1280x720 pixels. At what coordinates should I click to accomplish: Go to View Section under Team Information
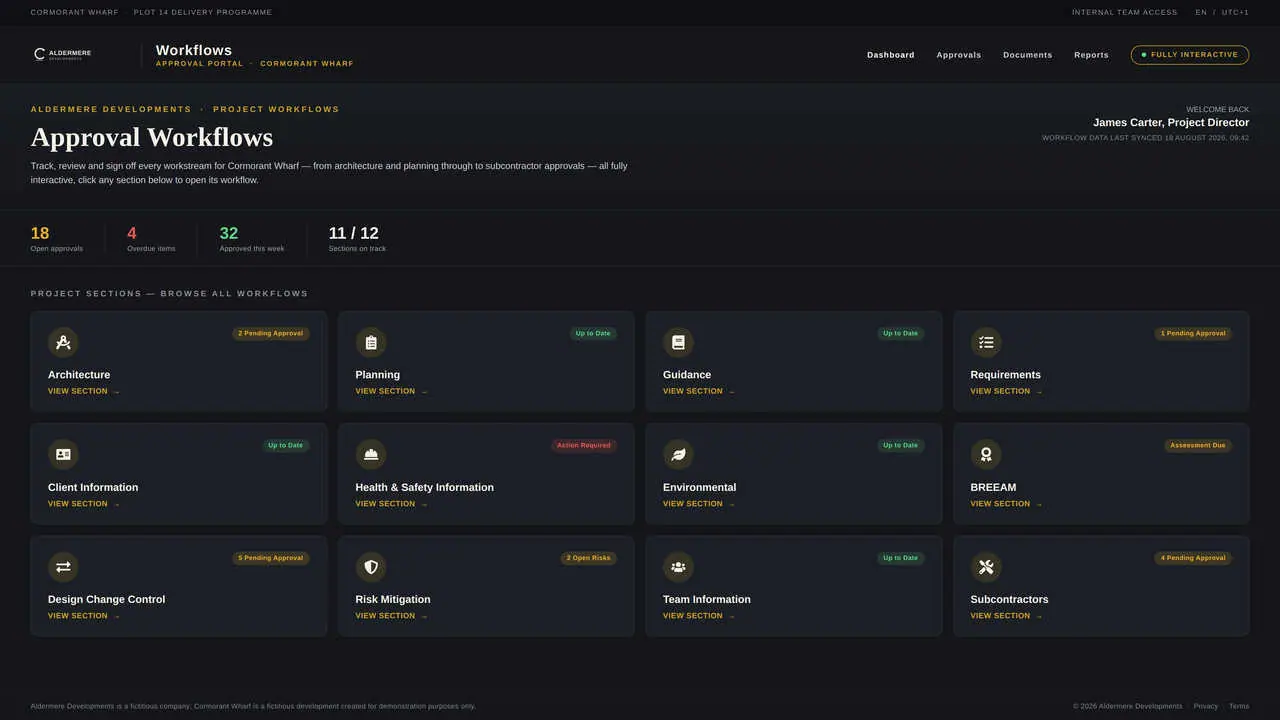tap(699, 616)
